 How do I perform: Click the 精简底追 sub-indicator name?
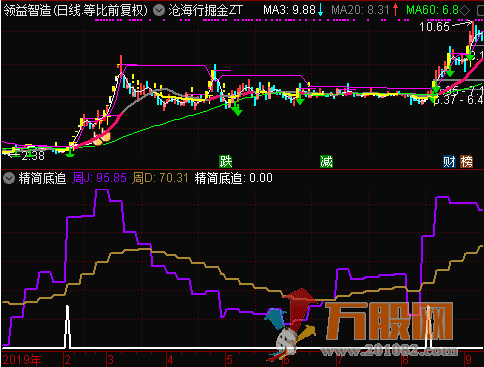(x=42, y=178)
